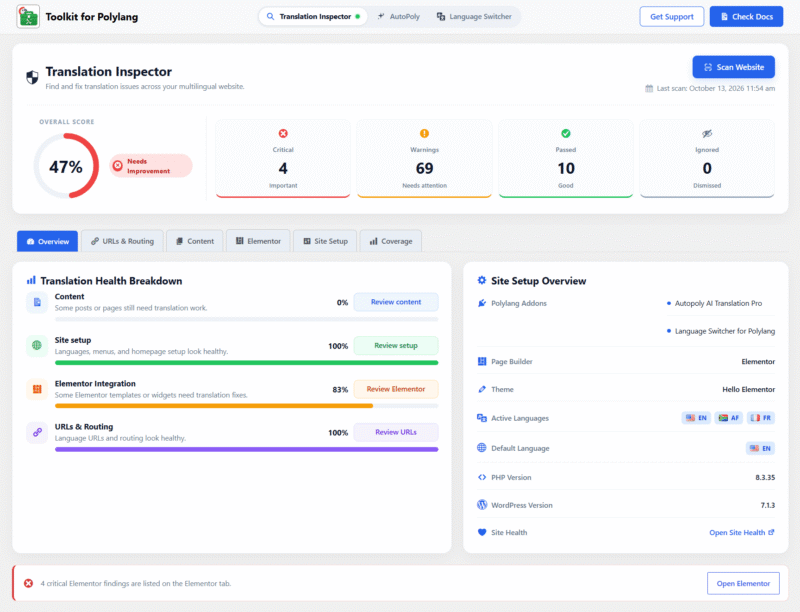Click the external link icon after Open Site Health
Image resolution: width=800 pixels, height=612 pixels.
[771, 532]
